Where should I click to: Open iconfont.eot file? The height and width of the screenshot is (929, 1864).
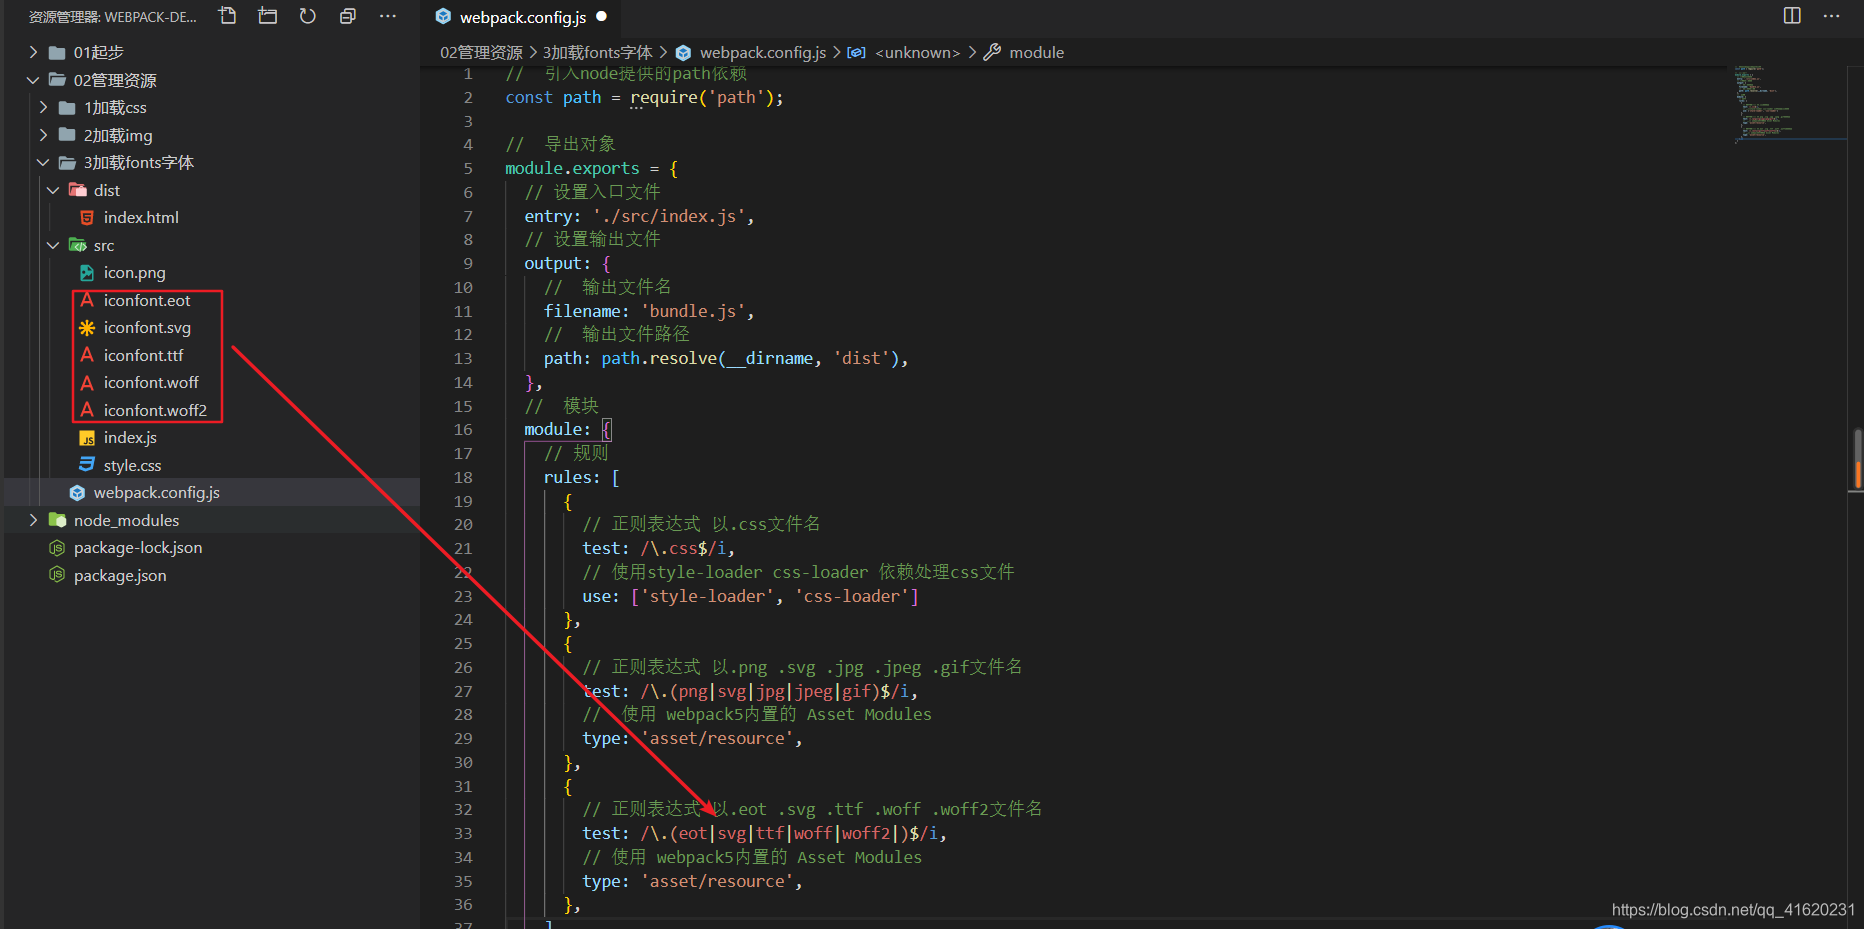(147, 300)
